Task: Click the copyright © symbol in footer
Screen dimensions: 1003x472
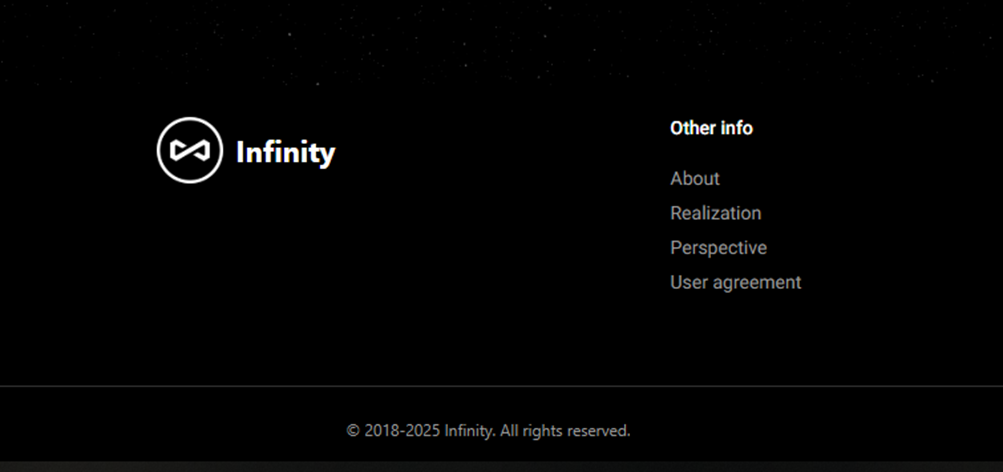Action: click(x=353, y=431)
